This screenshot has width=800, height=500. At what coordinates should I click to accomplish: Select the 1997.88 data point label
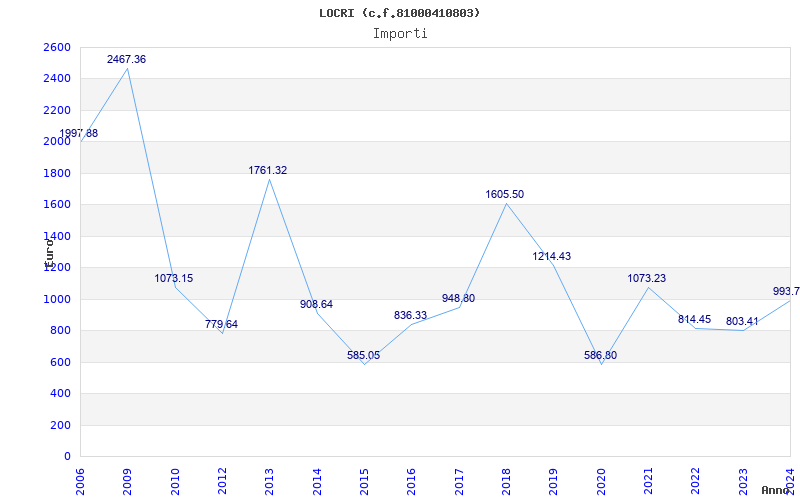(79, 134)
